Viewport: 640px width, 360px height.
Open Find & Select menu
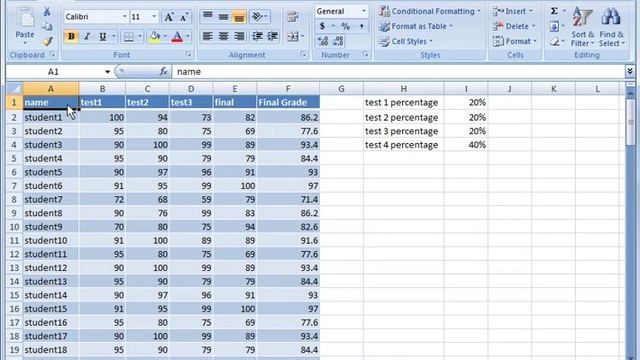611,27
